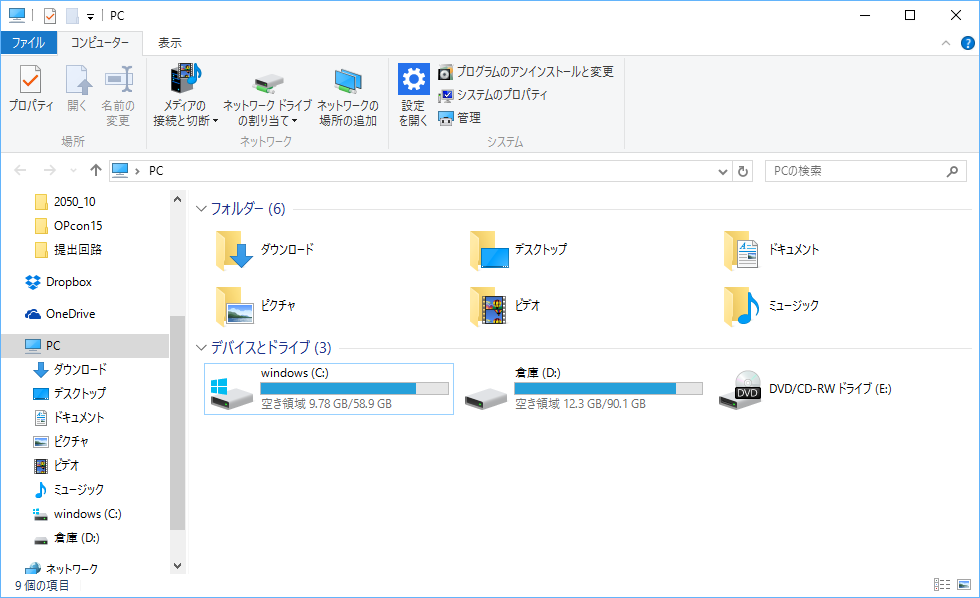
Task: Select the windows (C:) drive icon
Action: pyautogui.click(x=231, y=394)
